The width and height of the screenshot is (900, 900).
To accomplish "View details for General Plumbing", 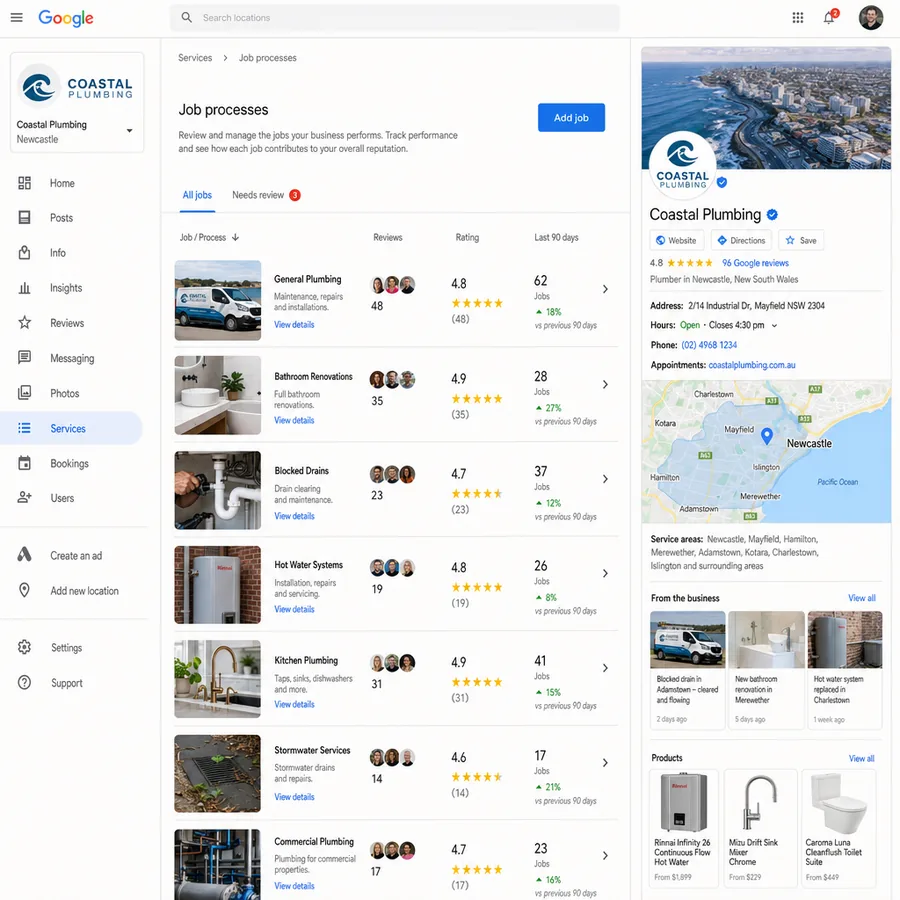I will [294, 324].
